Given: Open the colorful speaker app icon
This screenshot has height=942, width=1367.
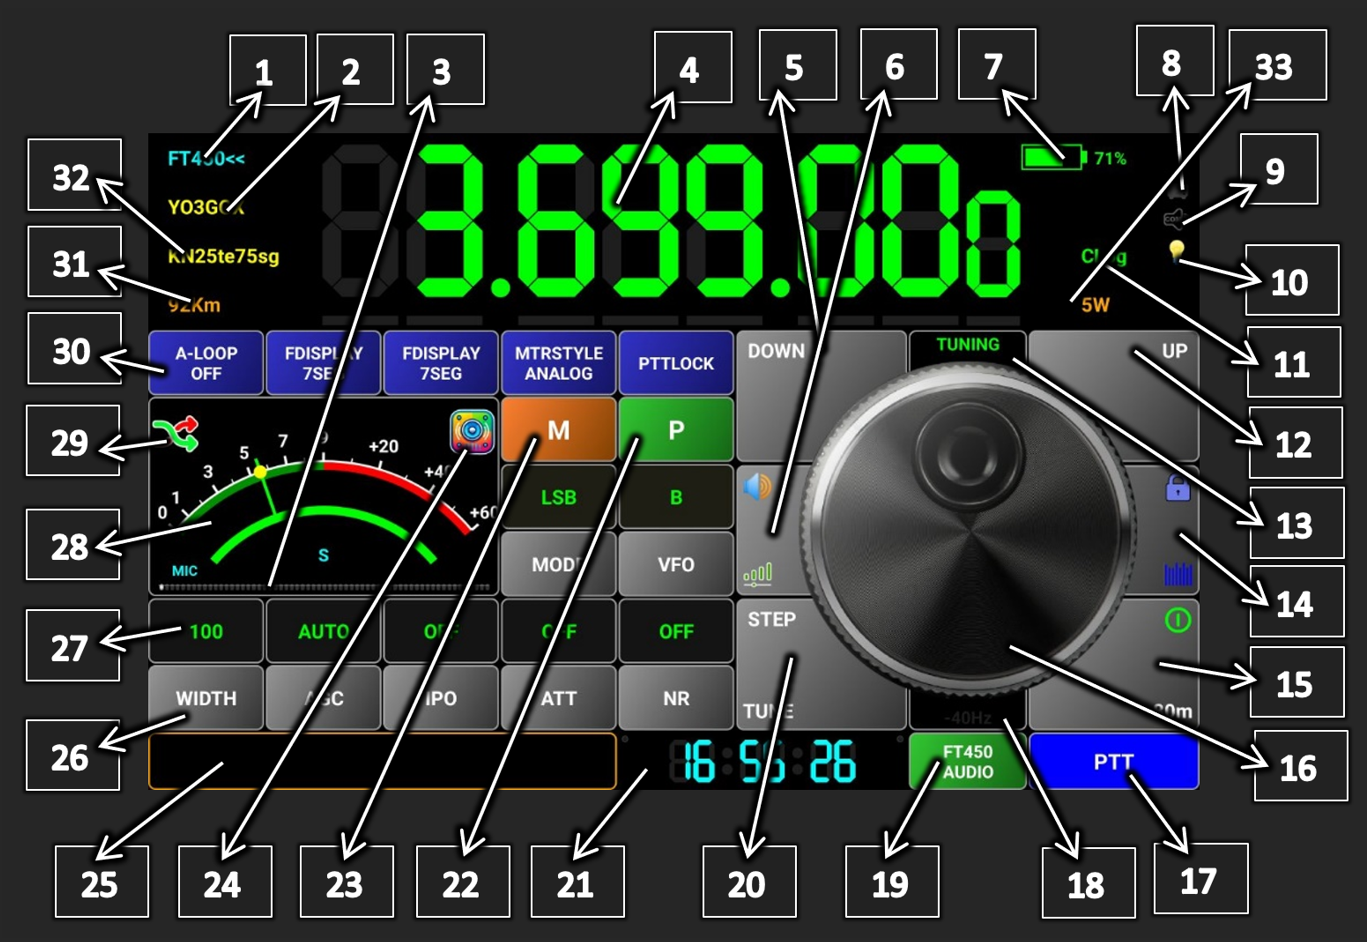Looking at the screenshot, I should click(472, 432).
